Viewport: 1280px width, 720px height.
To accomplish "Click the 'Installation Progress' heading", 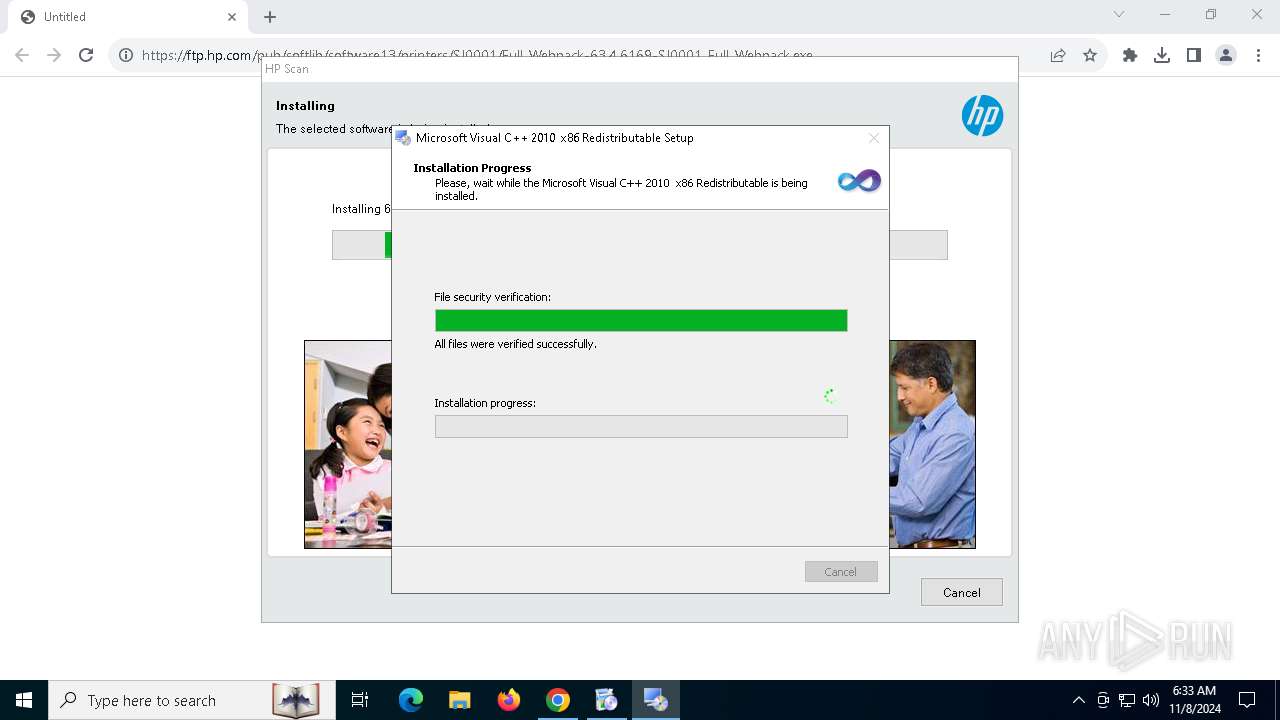I will coord(472,168).
